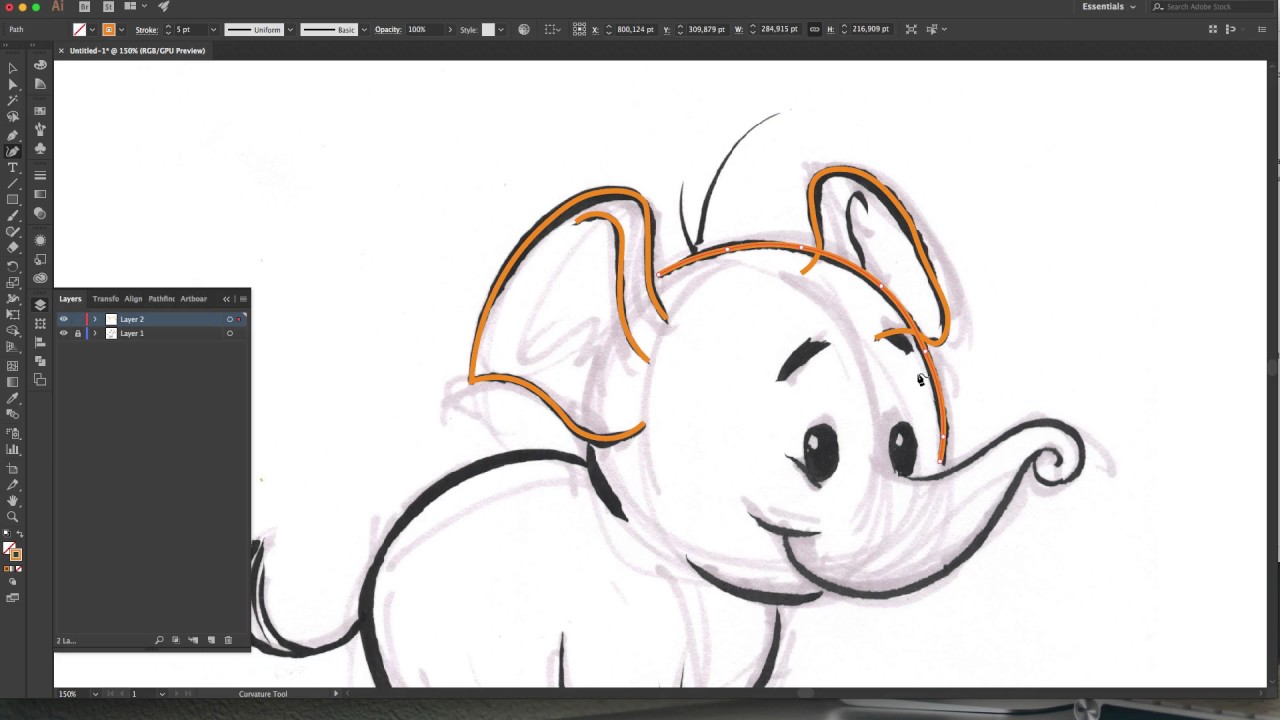Image resolution: width=1280 pixels, height=720 pixels.
Task: Collapse Layers panel with double-arrow button
Action: (x=226, y=299)
